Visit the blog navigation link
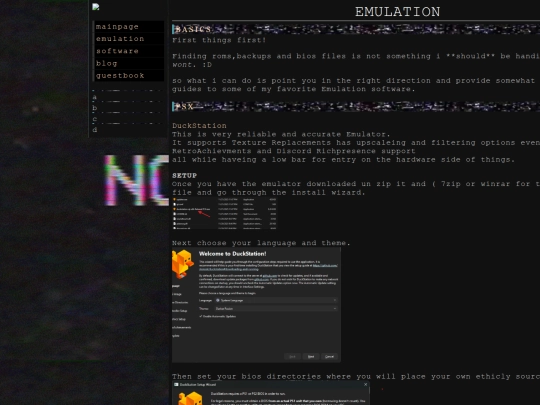 (128, 63)
